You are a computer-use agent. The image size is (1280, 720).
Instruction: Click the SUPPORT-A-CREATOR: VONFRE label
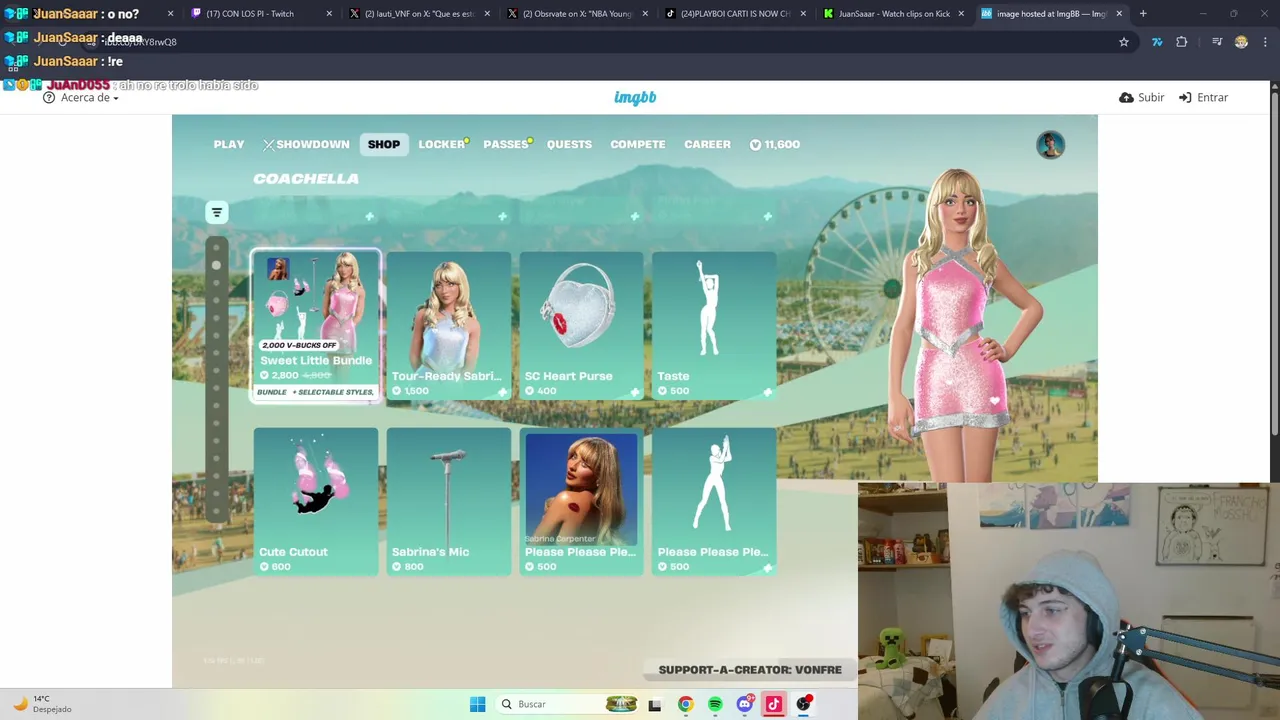(750, 670)
